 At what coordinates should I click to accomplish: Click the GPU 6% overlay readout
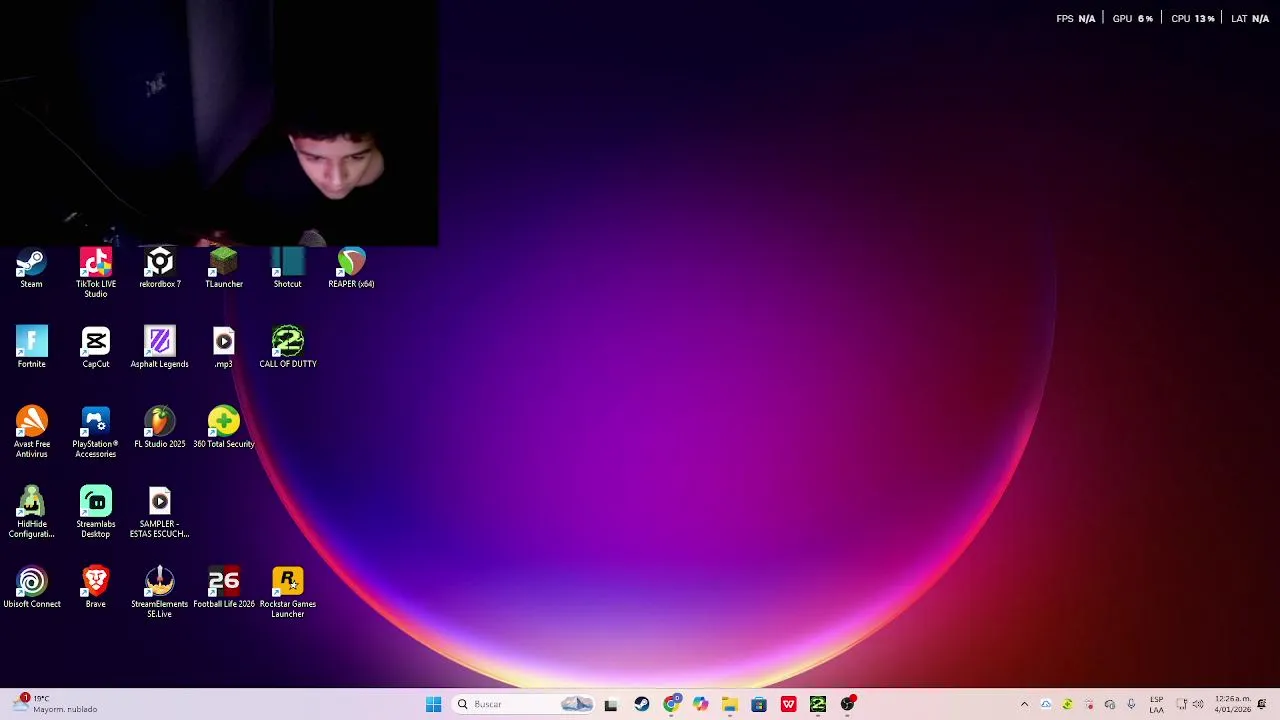pyautogui.click(x=1132, y=18)
